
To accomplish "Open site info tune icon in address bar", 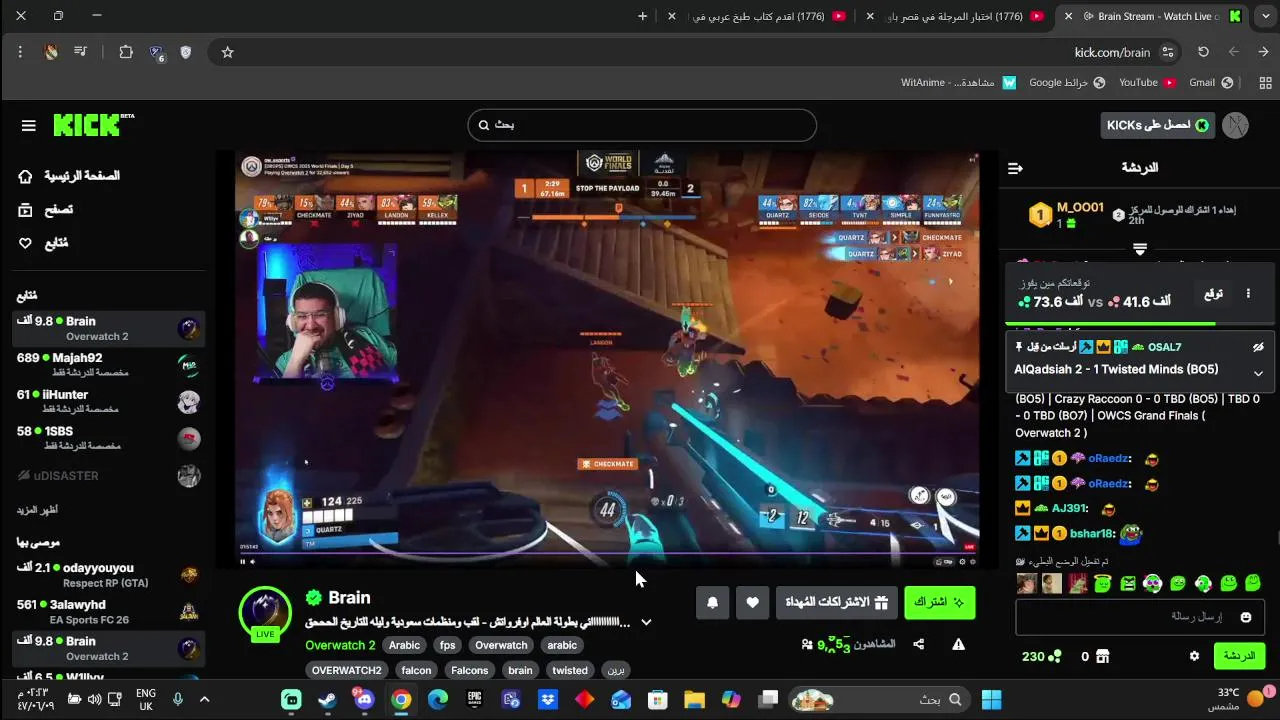I will coord(1169,52).
